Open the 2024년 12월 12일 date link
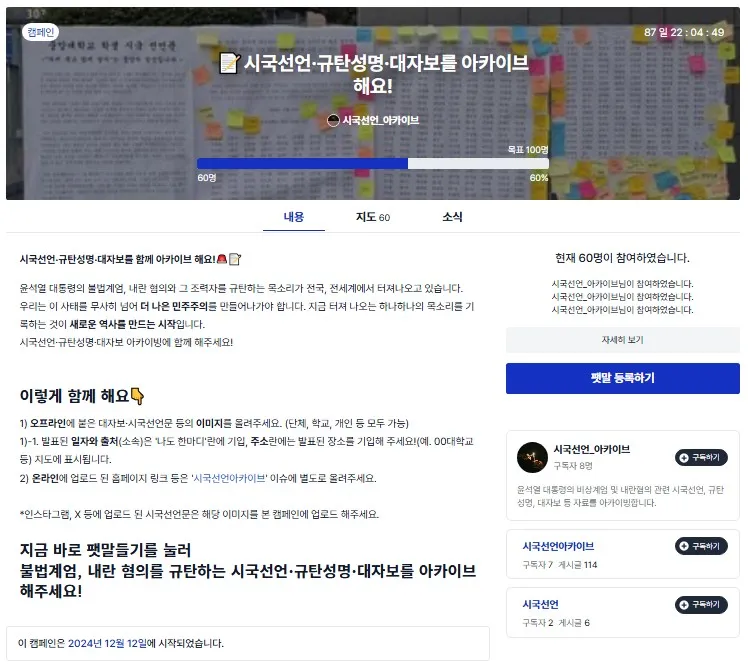 point(107,644)
